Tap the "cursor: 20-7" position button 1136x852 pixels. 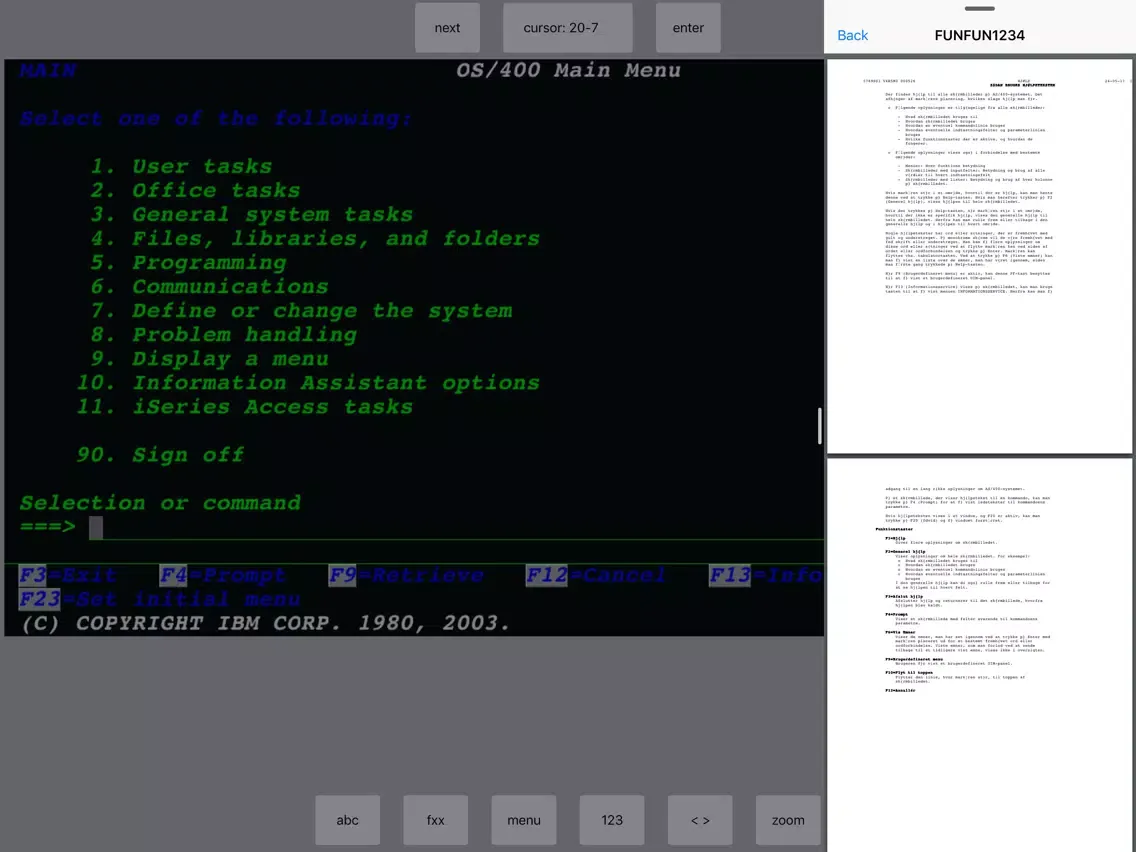567,28
